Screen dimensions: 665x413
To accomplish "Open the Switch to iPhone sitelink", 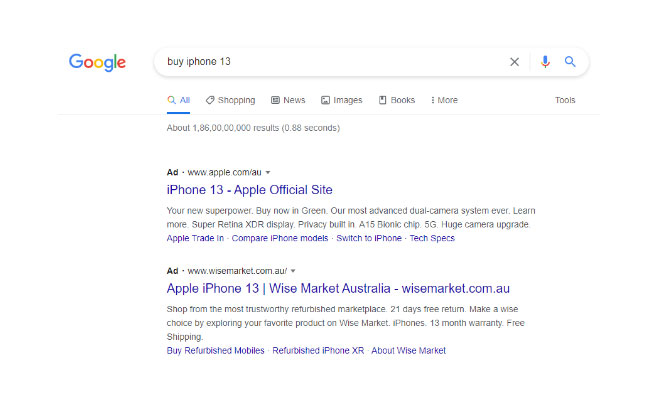I will click(369, 238).
